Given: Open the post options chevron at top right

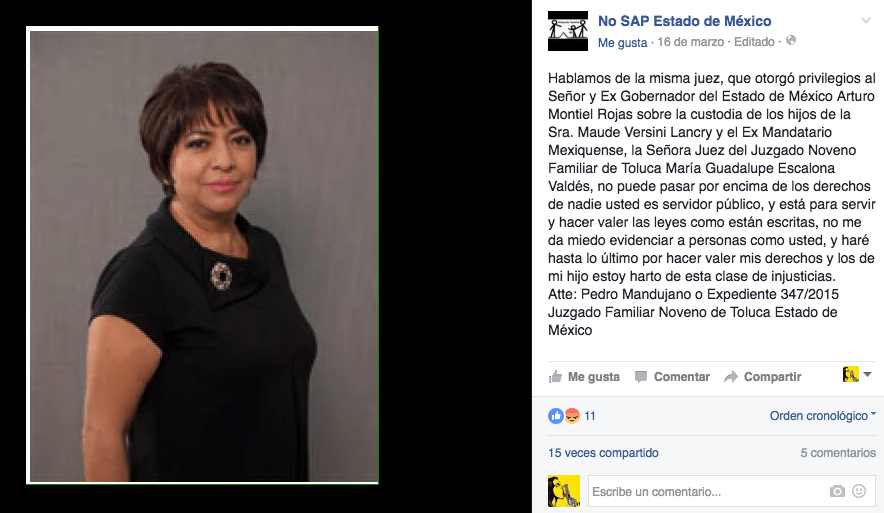Looking at the screenshot, I should [866, 21].
